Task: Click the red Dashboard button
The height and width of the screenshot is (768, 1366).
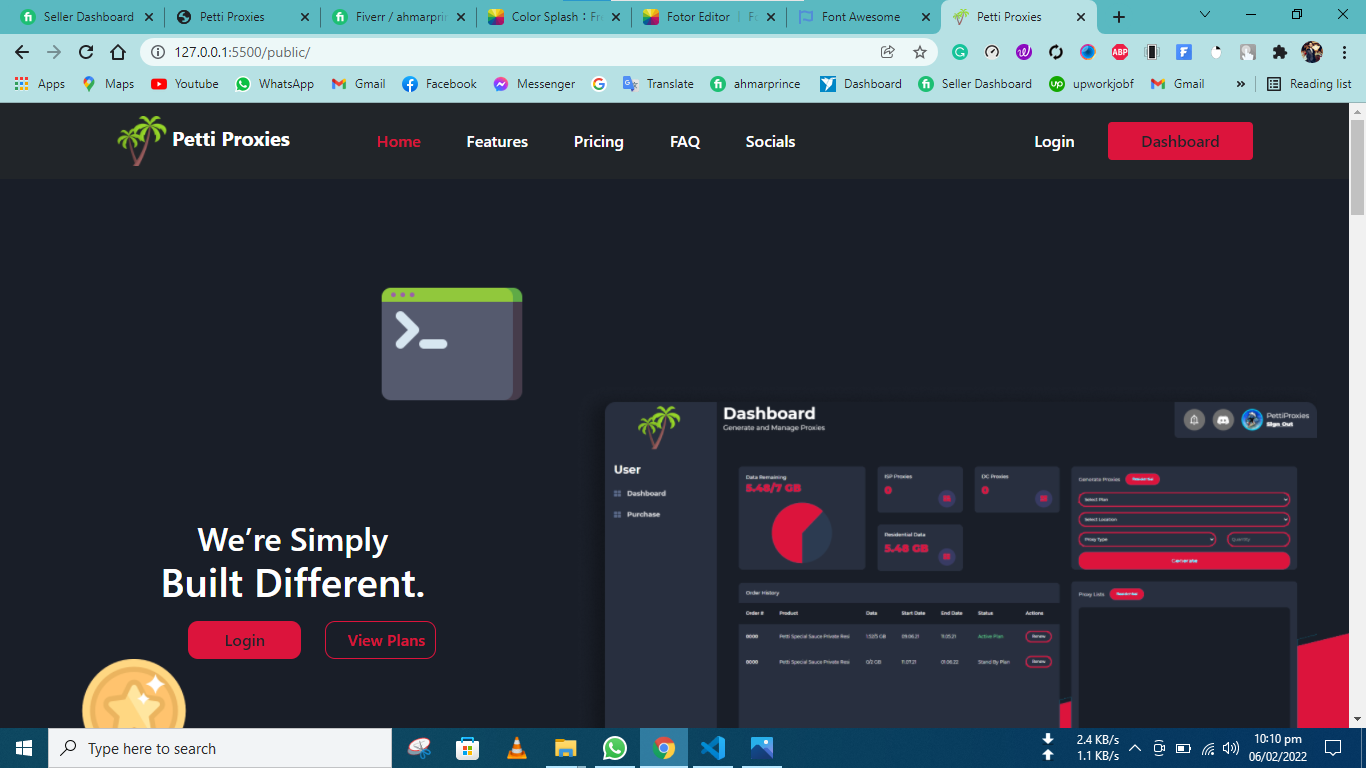Action: pyautogui.click(x=1180, y=141)
